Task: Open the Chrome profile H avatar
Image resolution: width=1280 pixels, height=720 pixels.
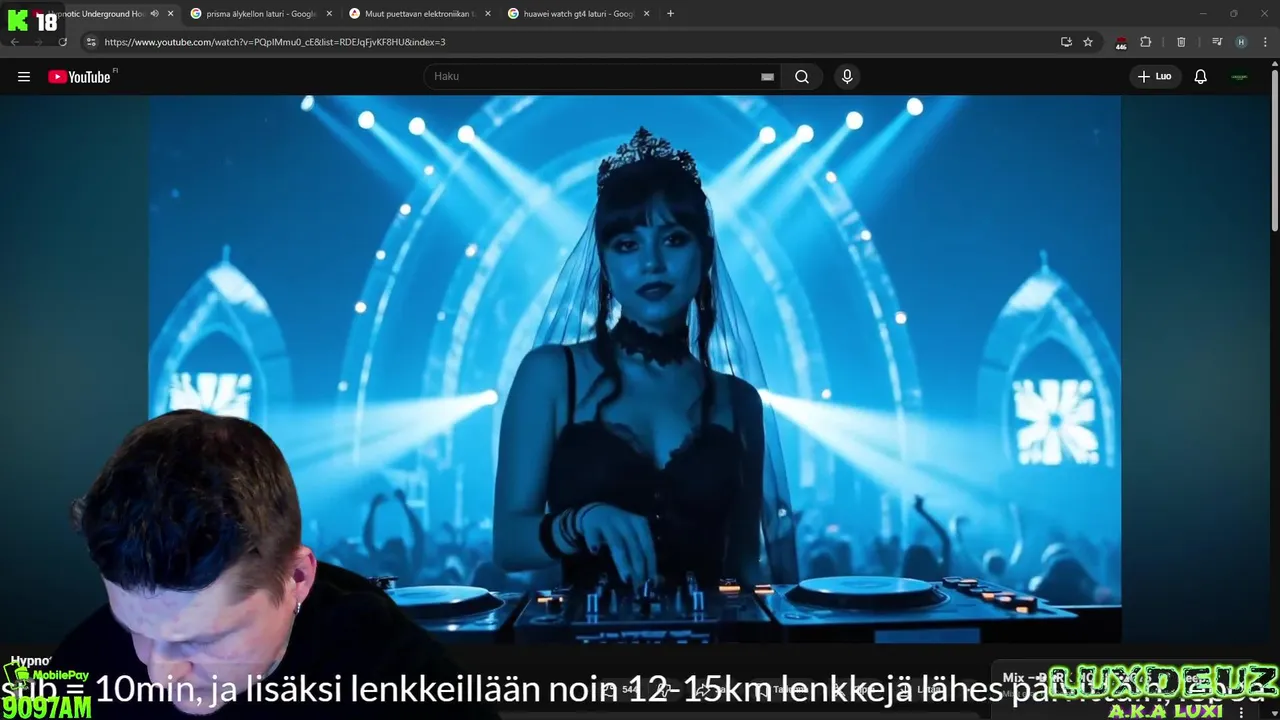Action: tap(1241, 42)
